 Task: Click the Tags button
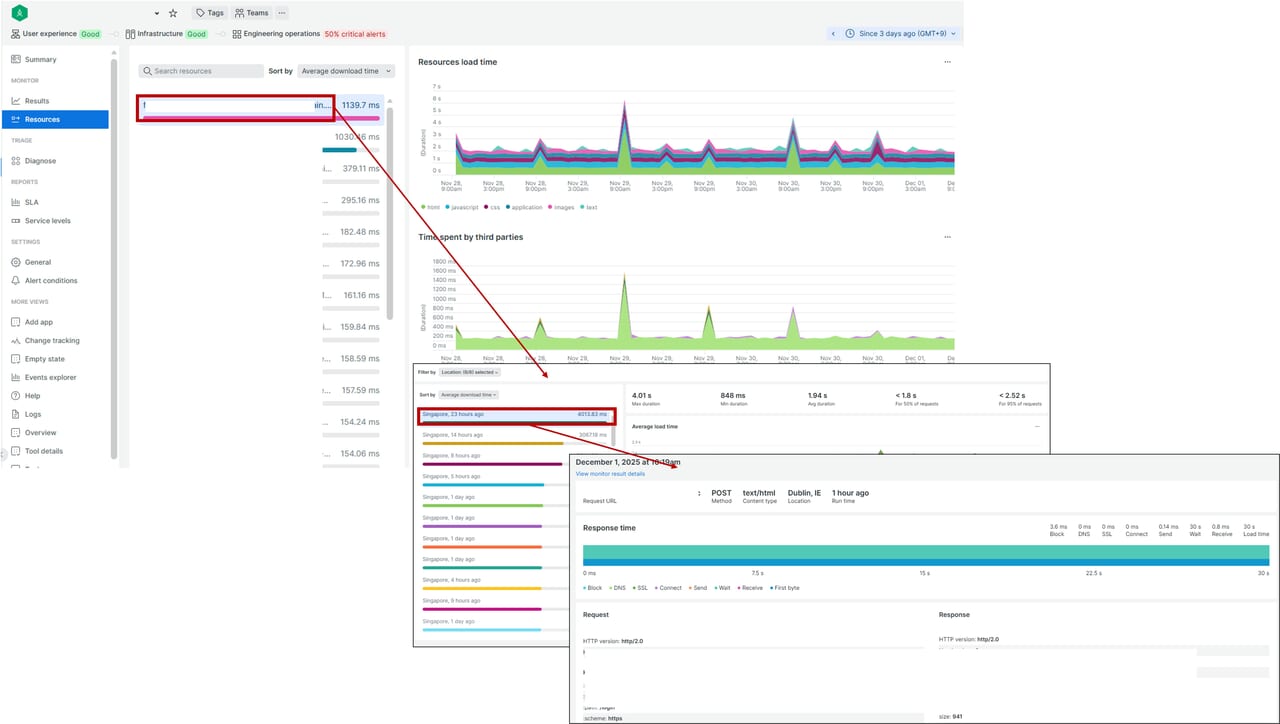coord(210,13)
